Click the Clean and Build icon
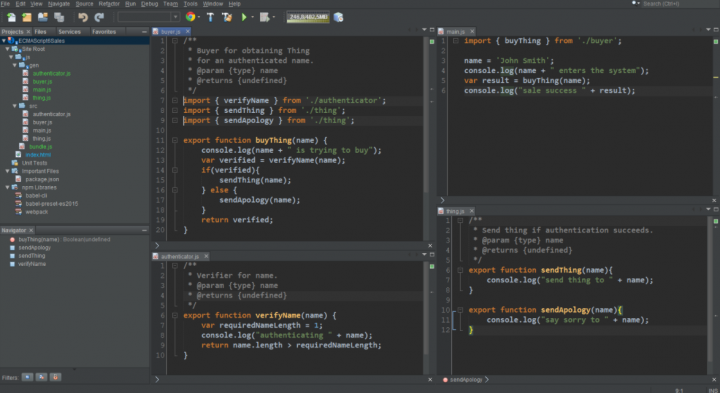The height and width of the screenshot is (393, 720). (x=227, y=17)
